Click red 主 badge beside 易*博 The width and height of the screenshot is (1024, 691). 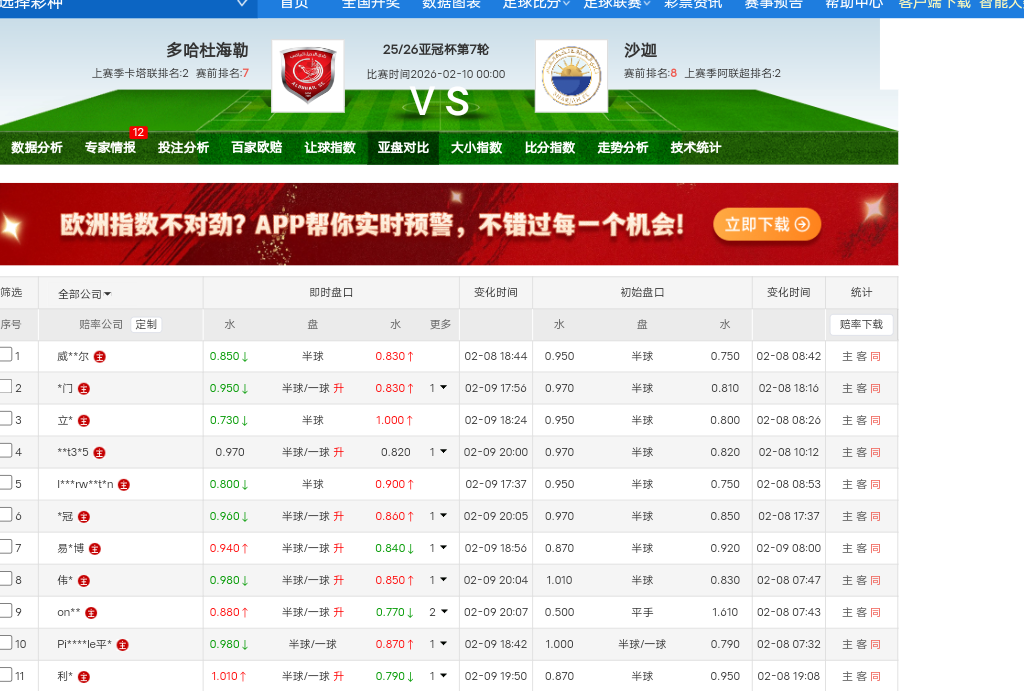(95, 548)
